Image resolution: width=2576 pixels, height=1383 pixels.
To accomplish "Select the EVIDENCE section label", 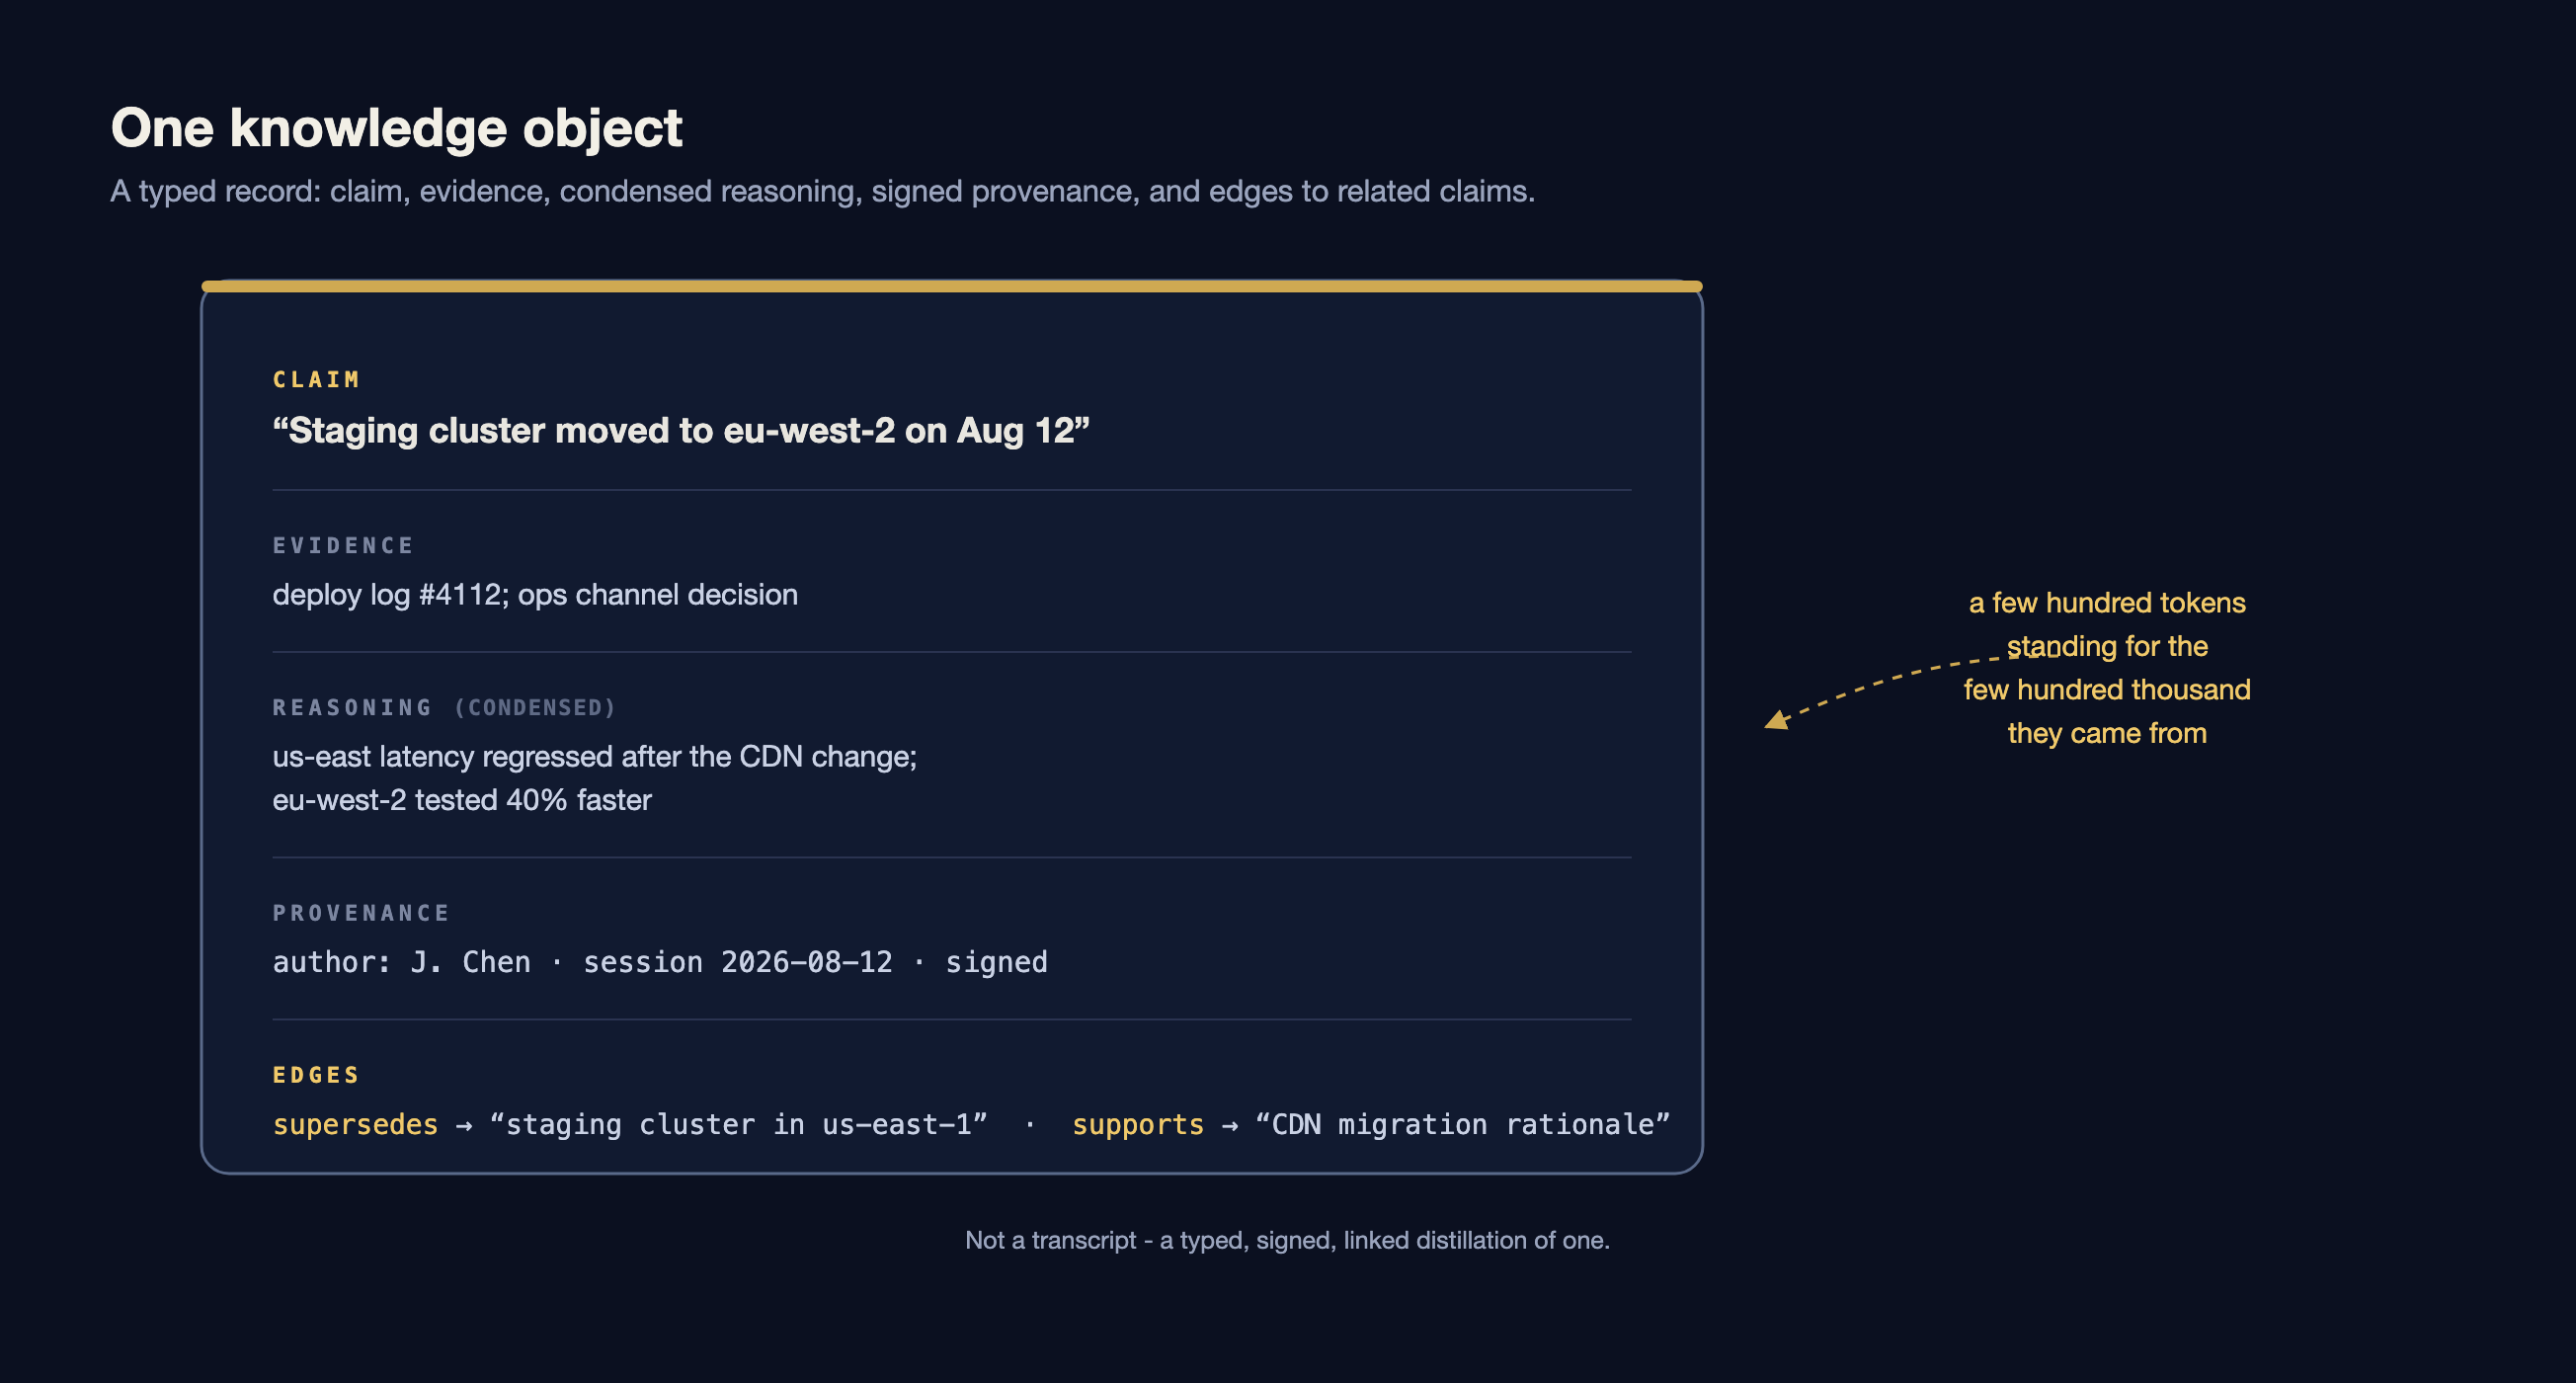I will tap(343, 546).
